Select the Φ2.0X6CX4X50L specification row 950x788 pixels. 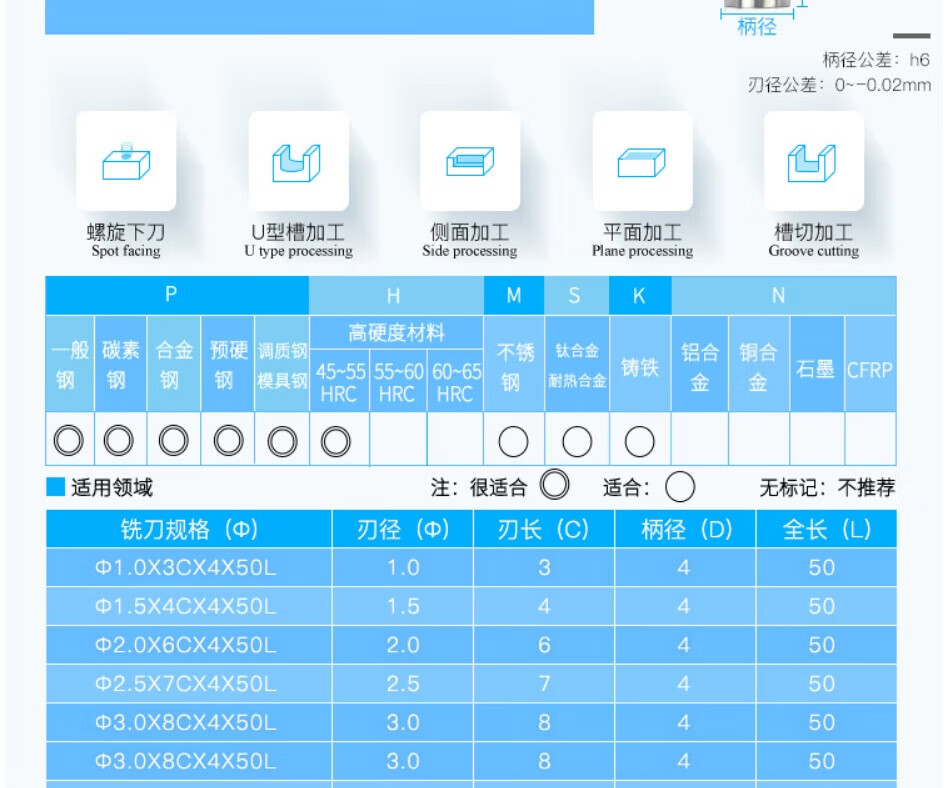[471, 645]
